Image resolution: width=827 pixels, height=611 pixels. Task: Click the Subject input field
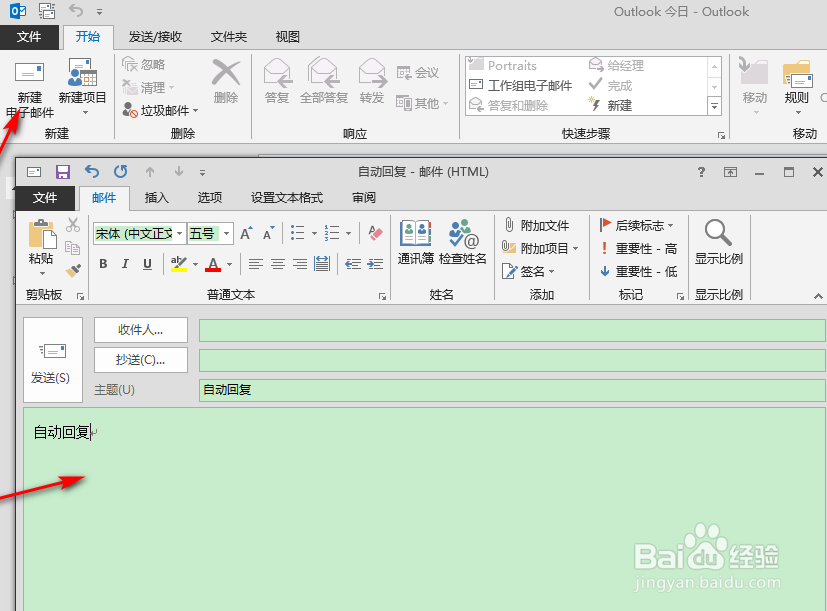512,390
